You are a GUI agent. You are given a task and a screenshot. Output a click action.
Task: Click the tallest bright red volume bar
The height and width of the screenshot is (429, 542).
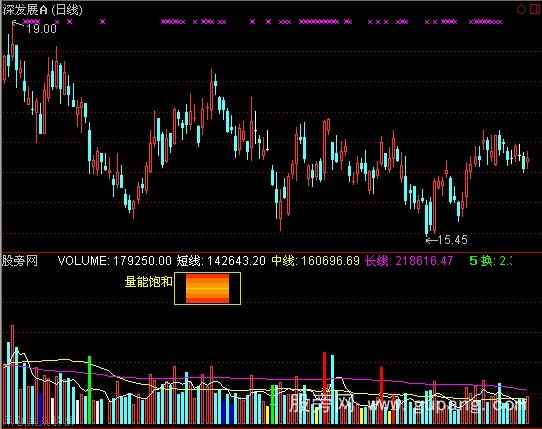(x=325, y=388)
